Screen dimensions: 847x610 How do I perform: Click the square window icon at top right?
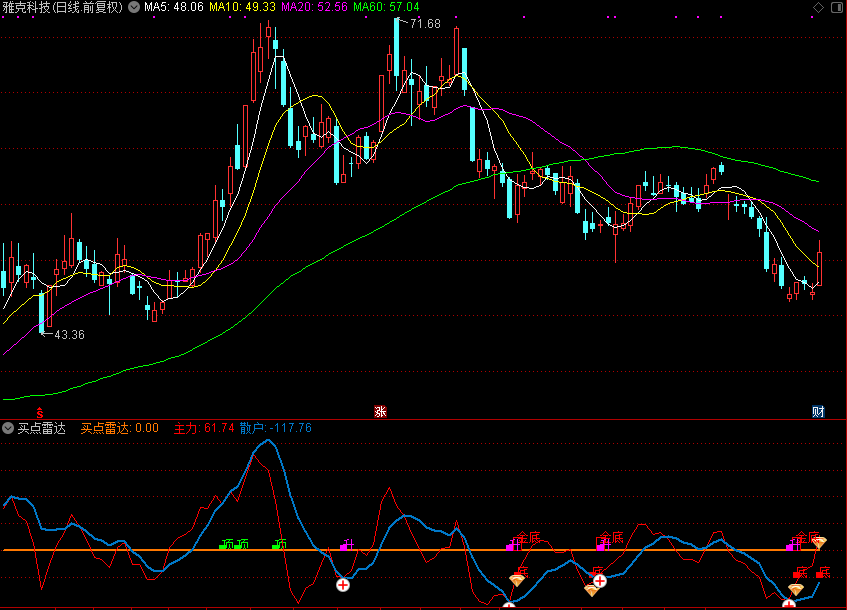pos(835,7)
